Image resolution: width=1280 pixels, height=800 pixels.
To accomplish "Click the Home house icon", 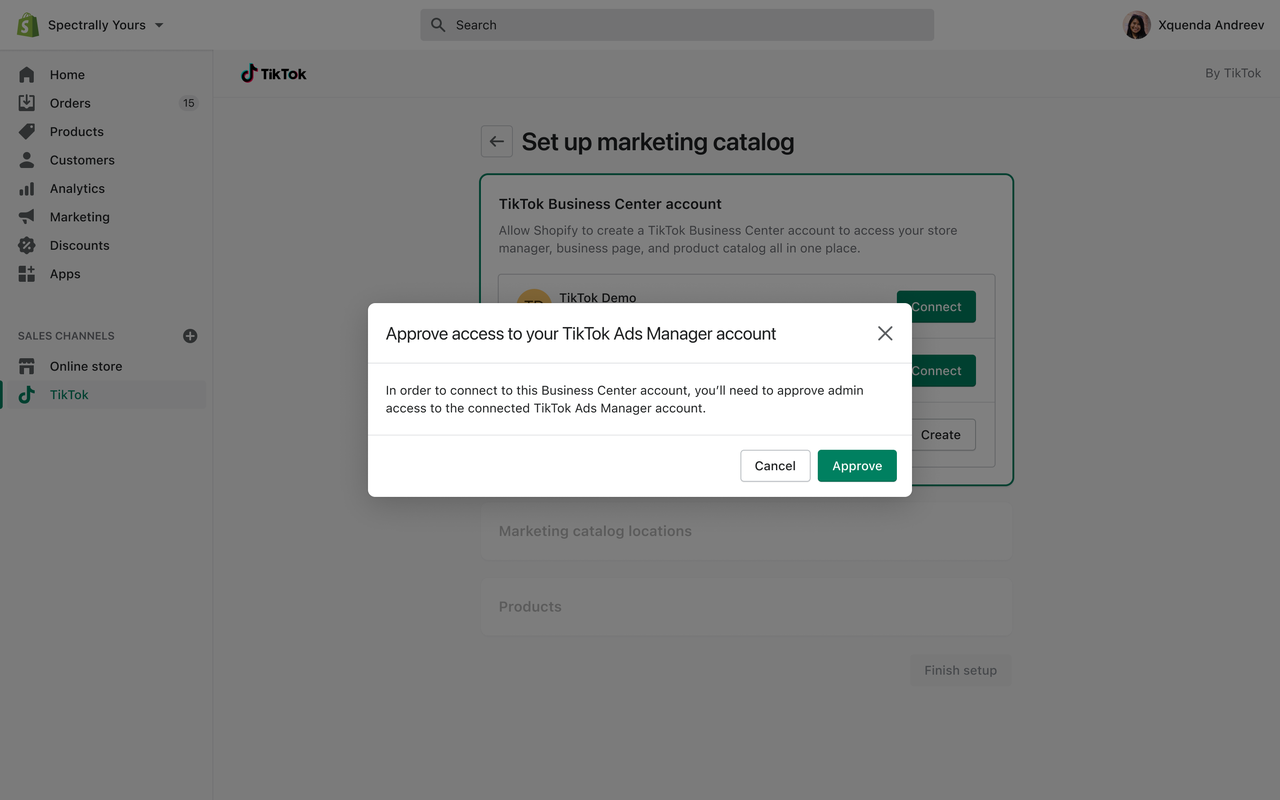I will (x=27, y=75).
